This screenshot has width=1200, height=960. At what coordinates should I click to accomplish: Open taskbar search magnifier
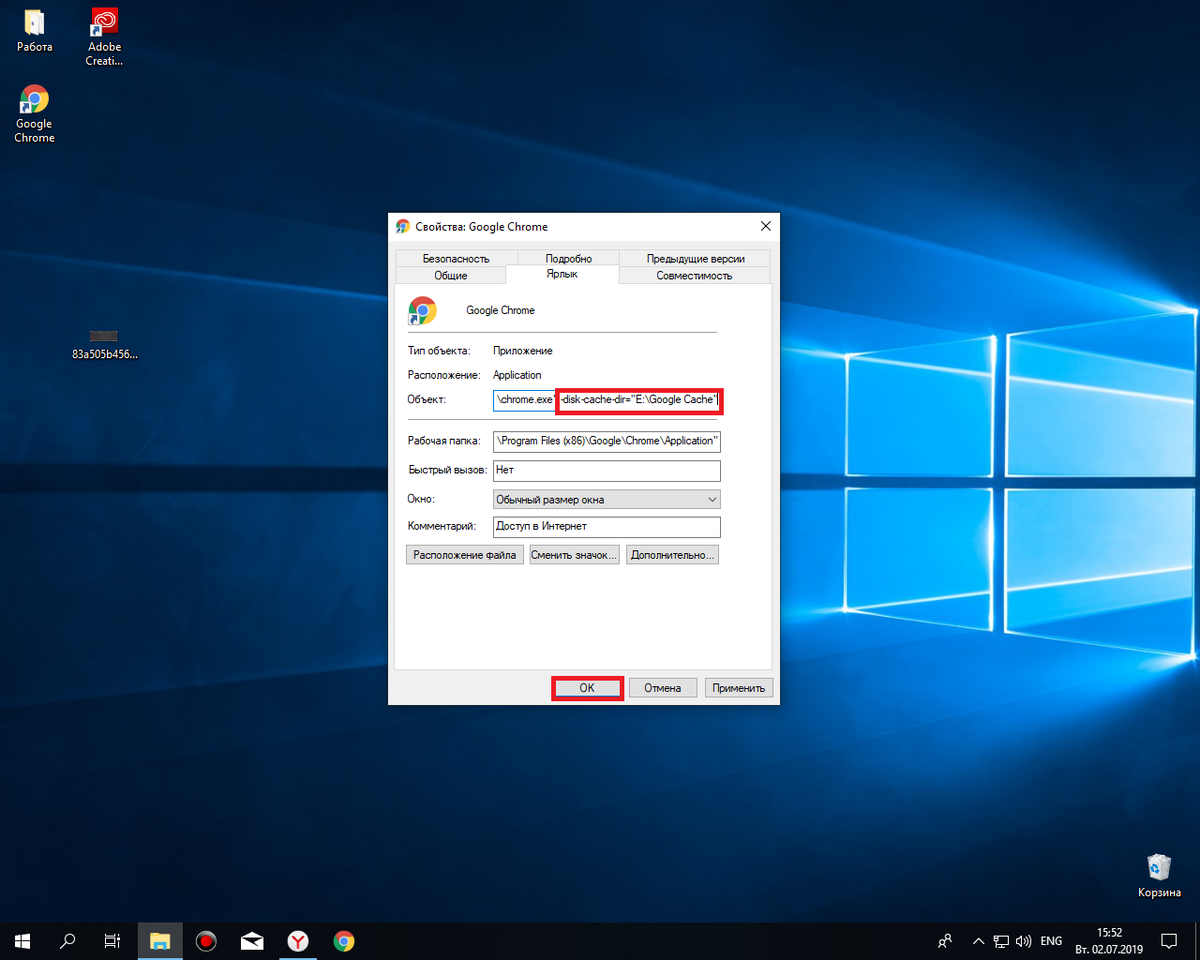tap(68, 941)
